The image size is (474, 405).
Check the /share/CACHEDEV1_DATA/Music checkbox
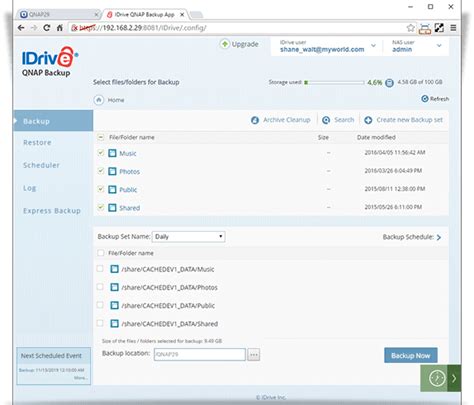point(100,269)
